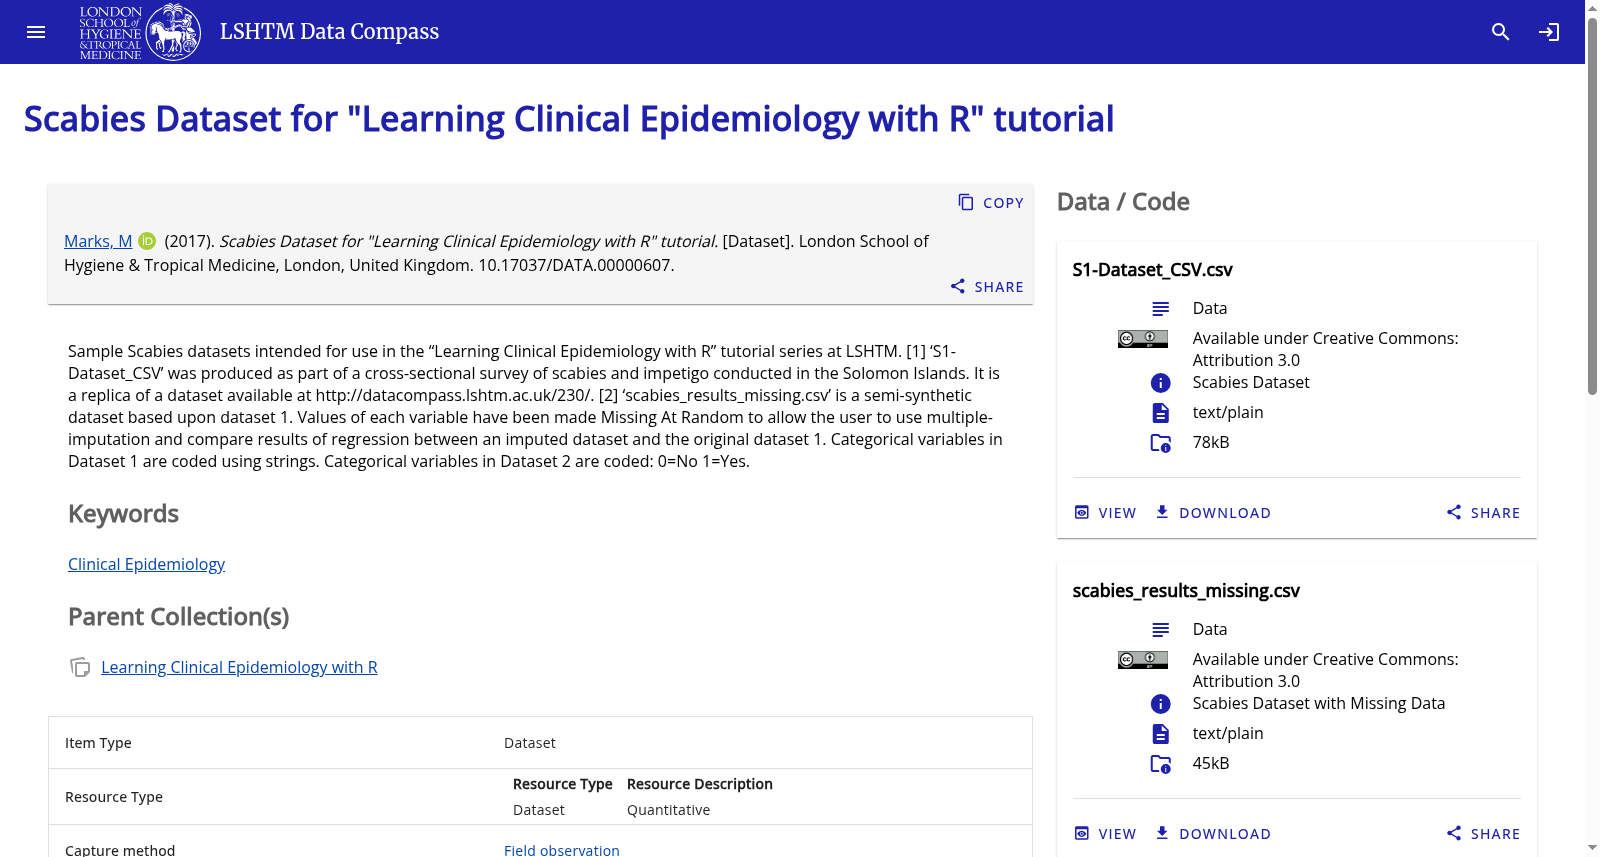View the S1-Dataset_CSV.csv file
The width and height of the screenshot is (1600, 857).
click(x=1105, y=513)
